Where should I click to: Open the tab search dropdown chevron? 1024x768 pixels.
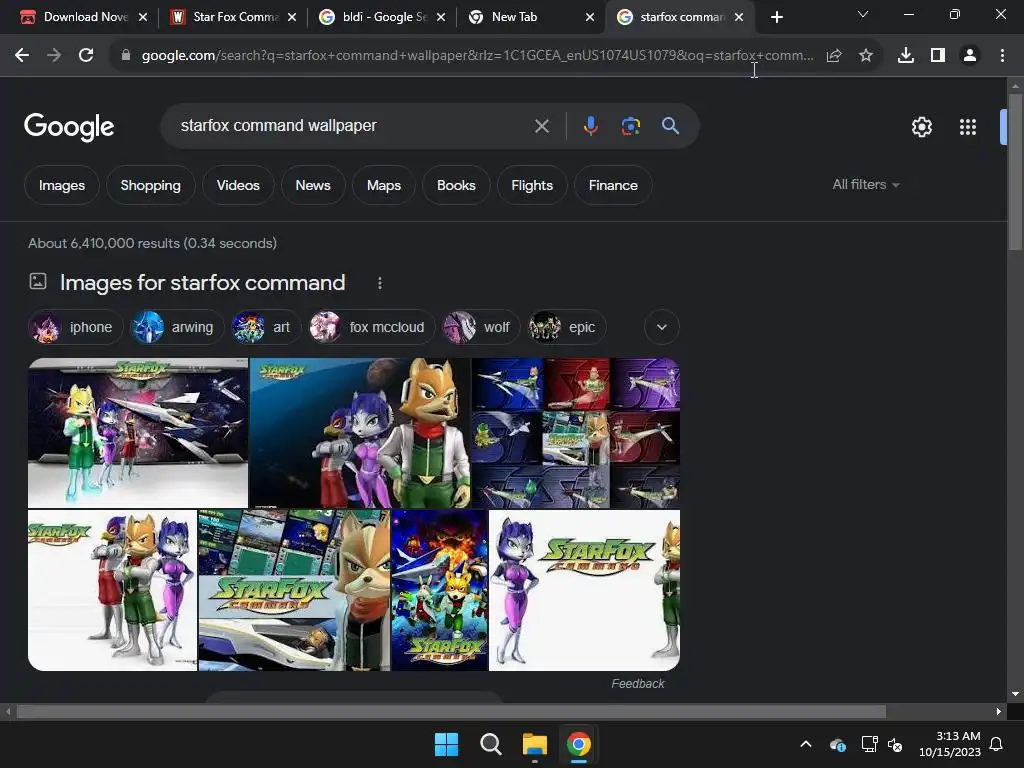[x=863, y=14]
